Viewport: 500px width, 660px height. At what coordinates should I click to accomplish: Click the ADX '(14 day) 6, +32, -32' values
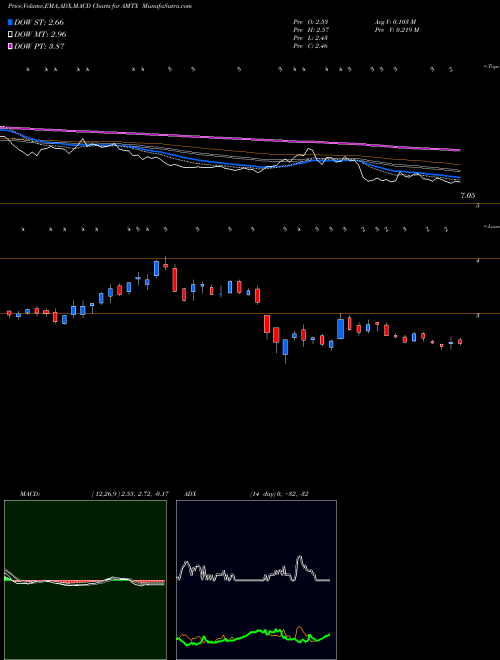point(279,494)
